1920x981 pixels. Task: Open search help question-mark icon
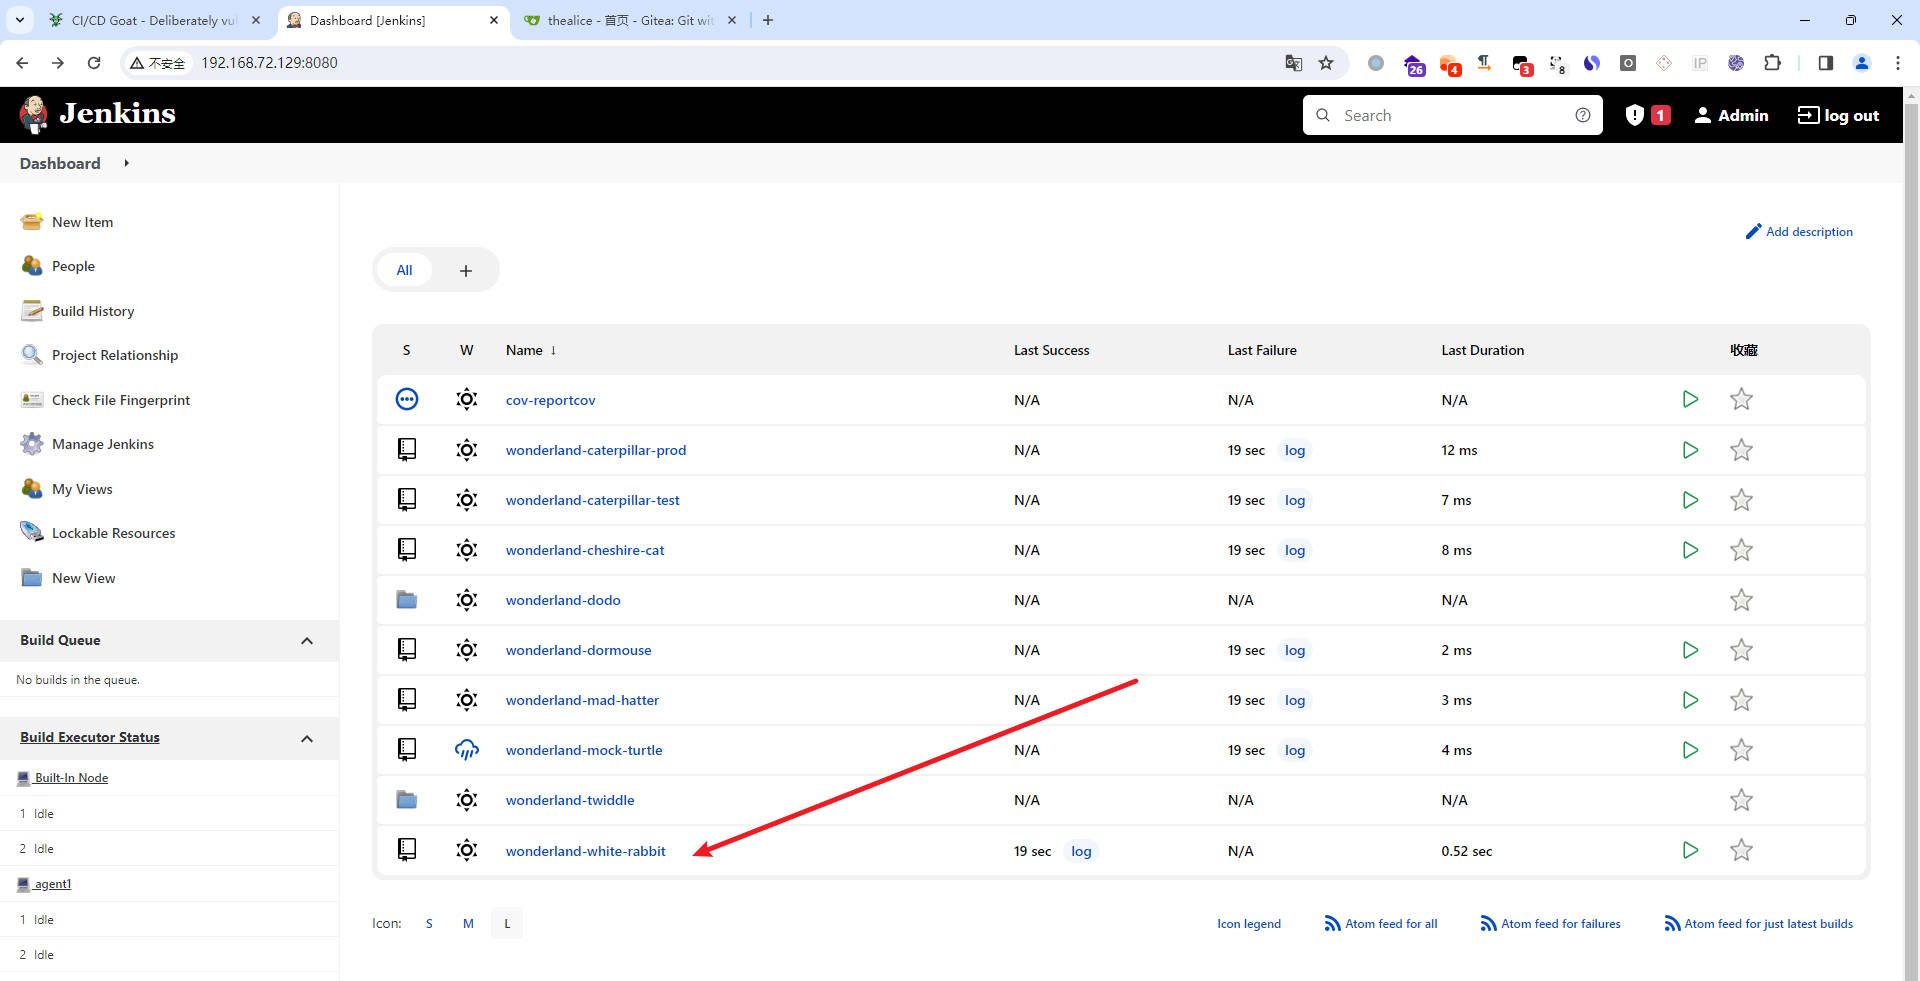(x=1582, y=115)
